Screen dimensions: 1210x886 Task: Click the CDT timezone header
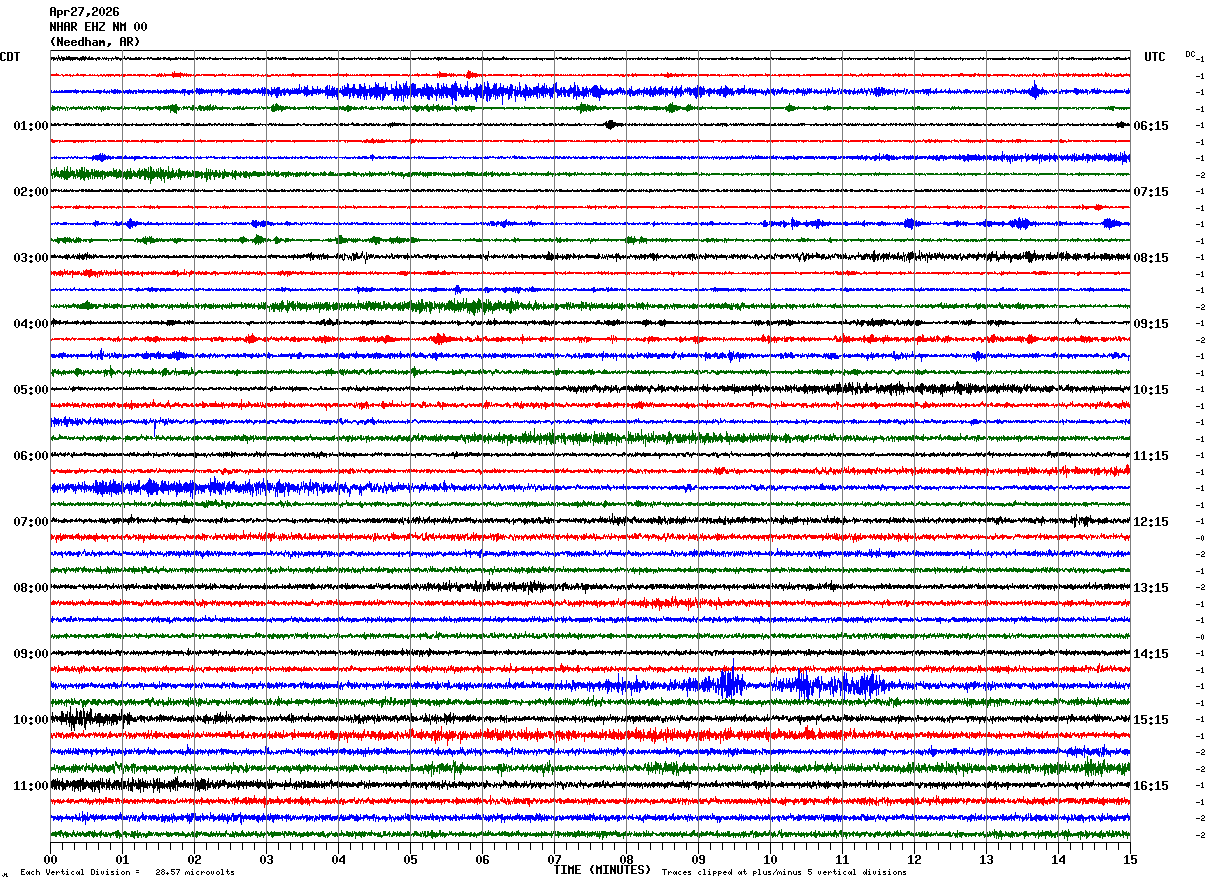10,57
